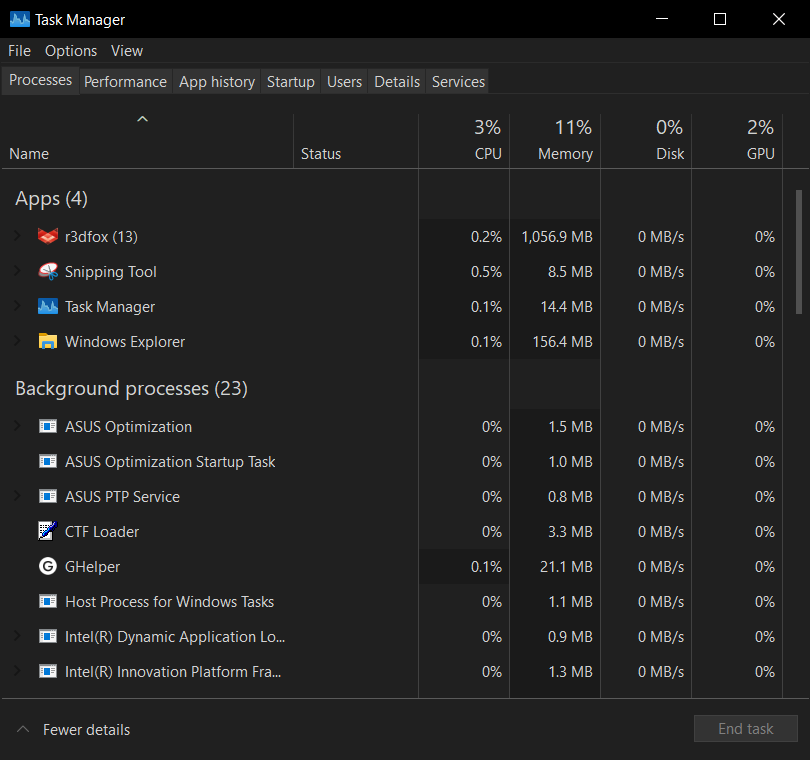The width and height of the screenshot is (810, 760).
Task: Sort processes by Disk column
Action: click(x=646, y=141)
